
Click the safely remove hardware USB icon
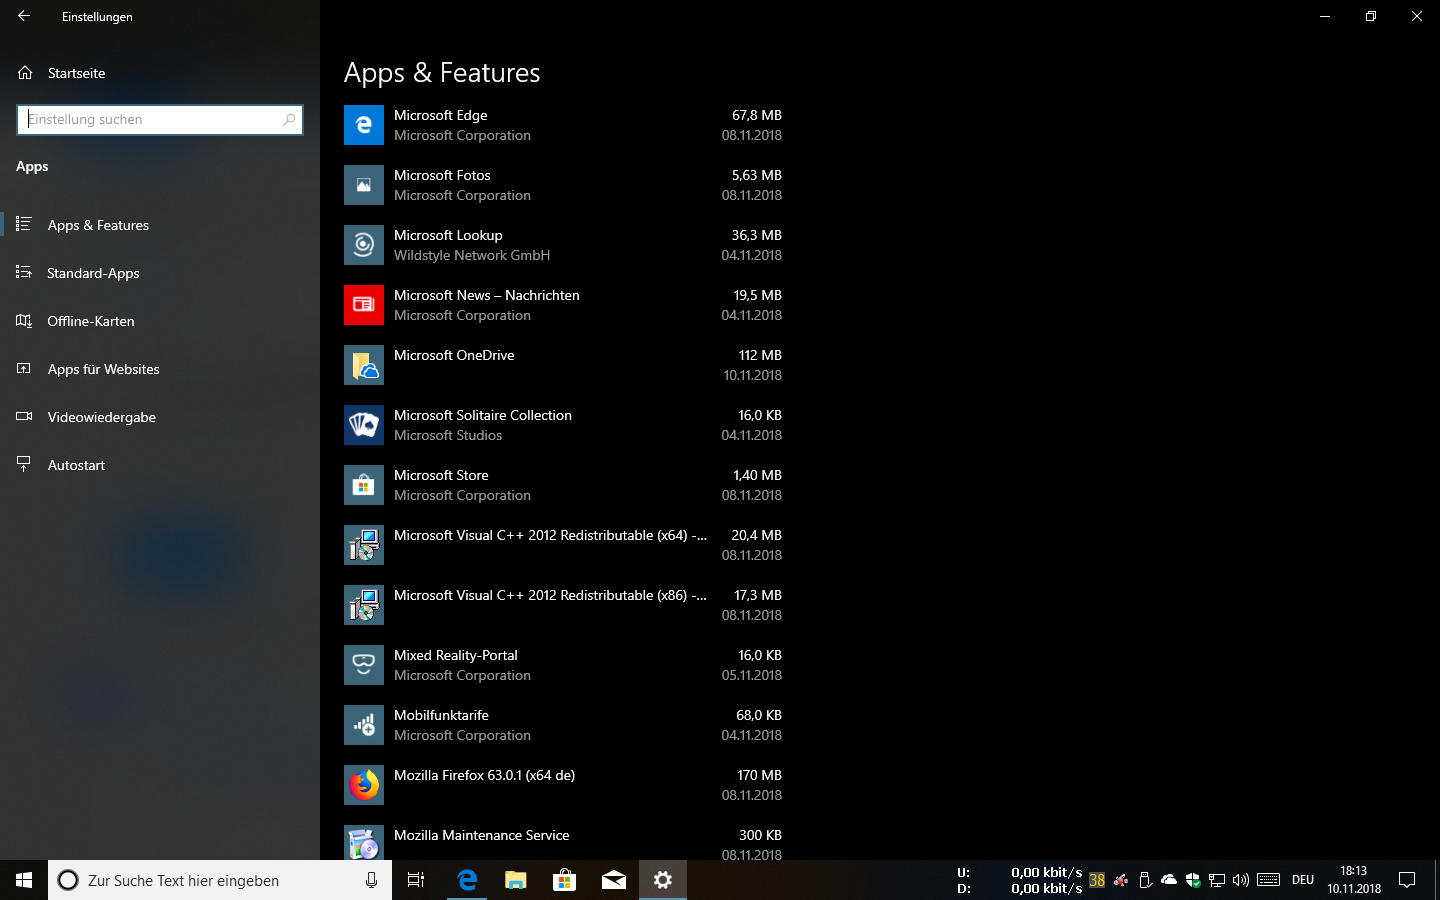[1145, 880]
